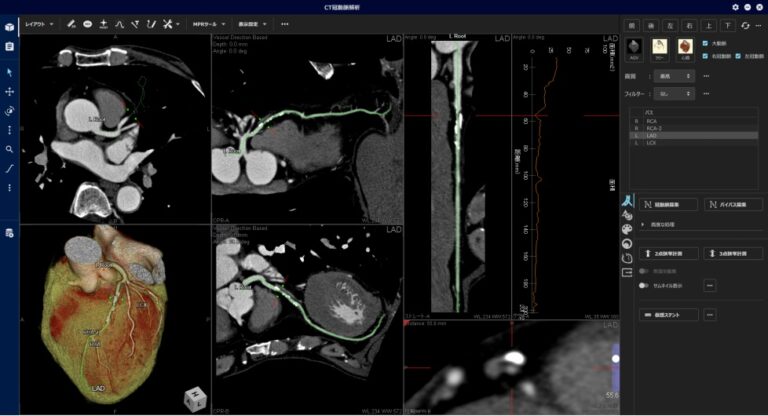The width and height of the screenshot is (768, 416).
Task: Click the 仮想ステント button
Action: click(x=669, y=314)
